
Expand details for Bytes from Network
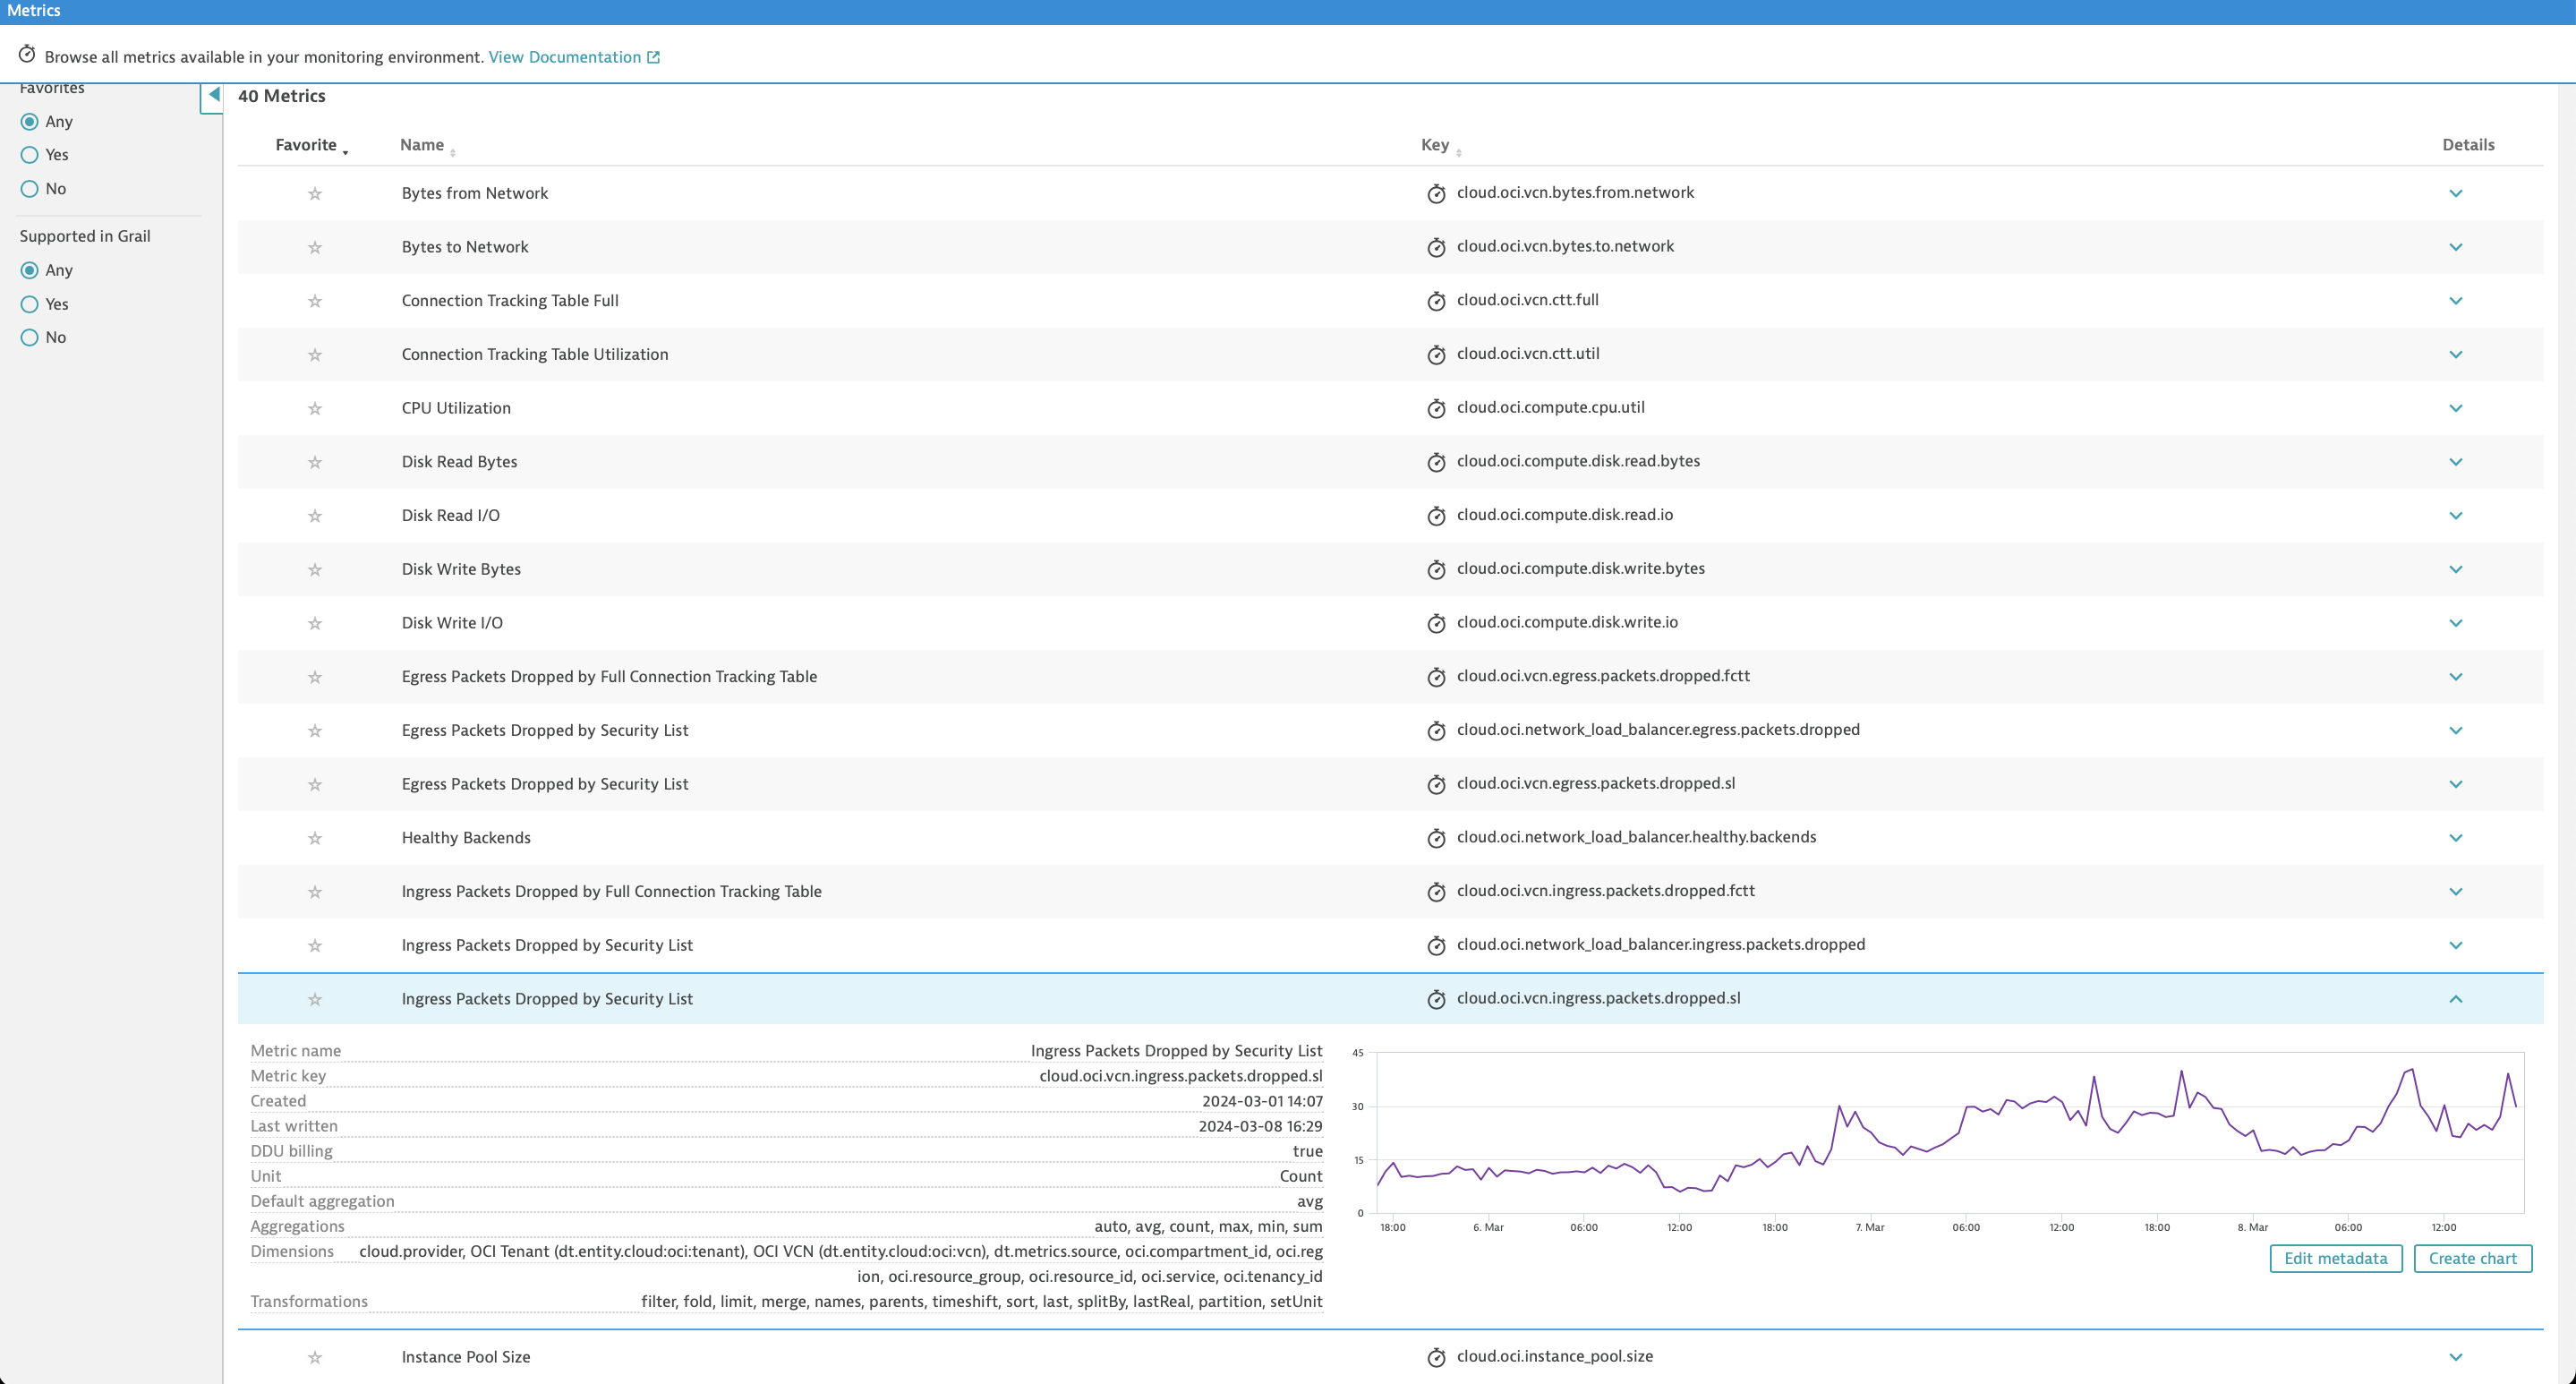pos(2456,194)
